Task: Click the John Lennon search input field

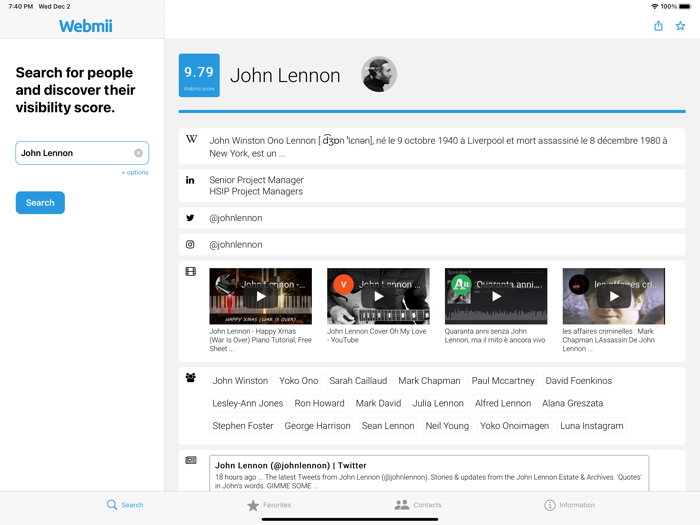Action: point(82,153)
